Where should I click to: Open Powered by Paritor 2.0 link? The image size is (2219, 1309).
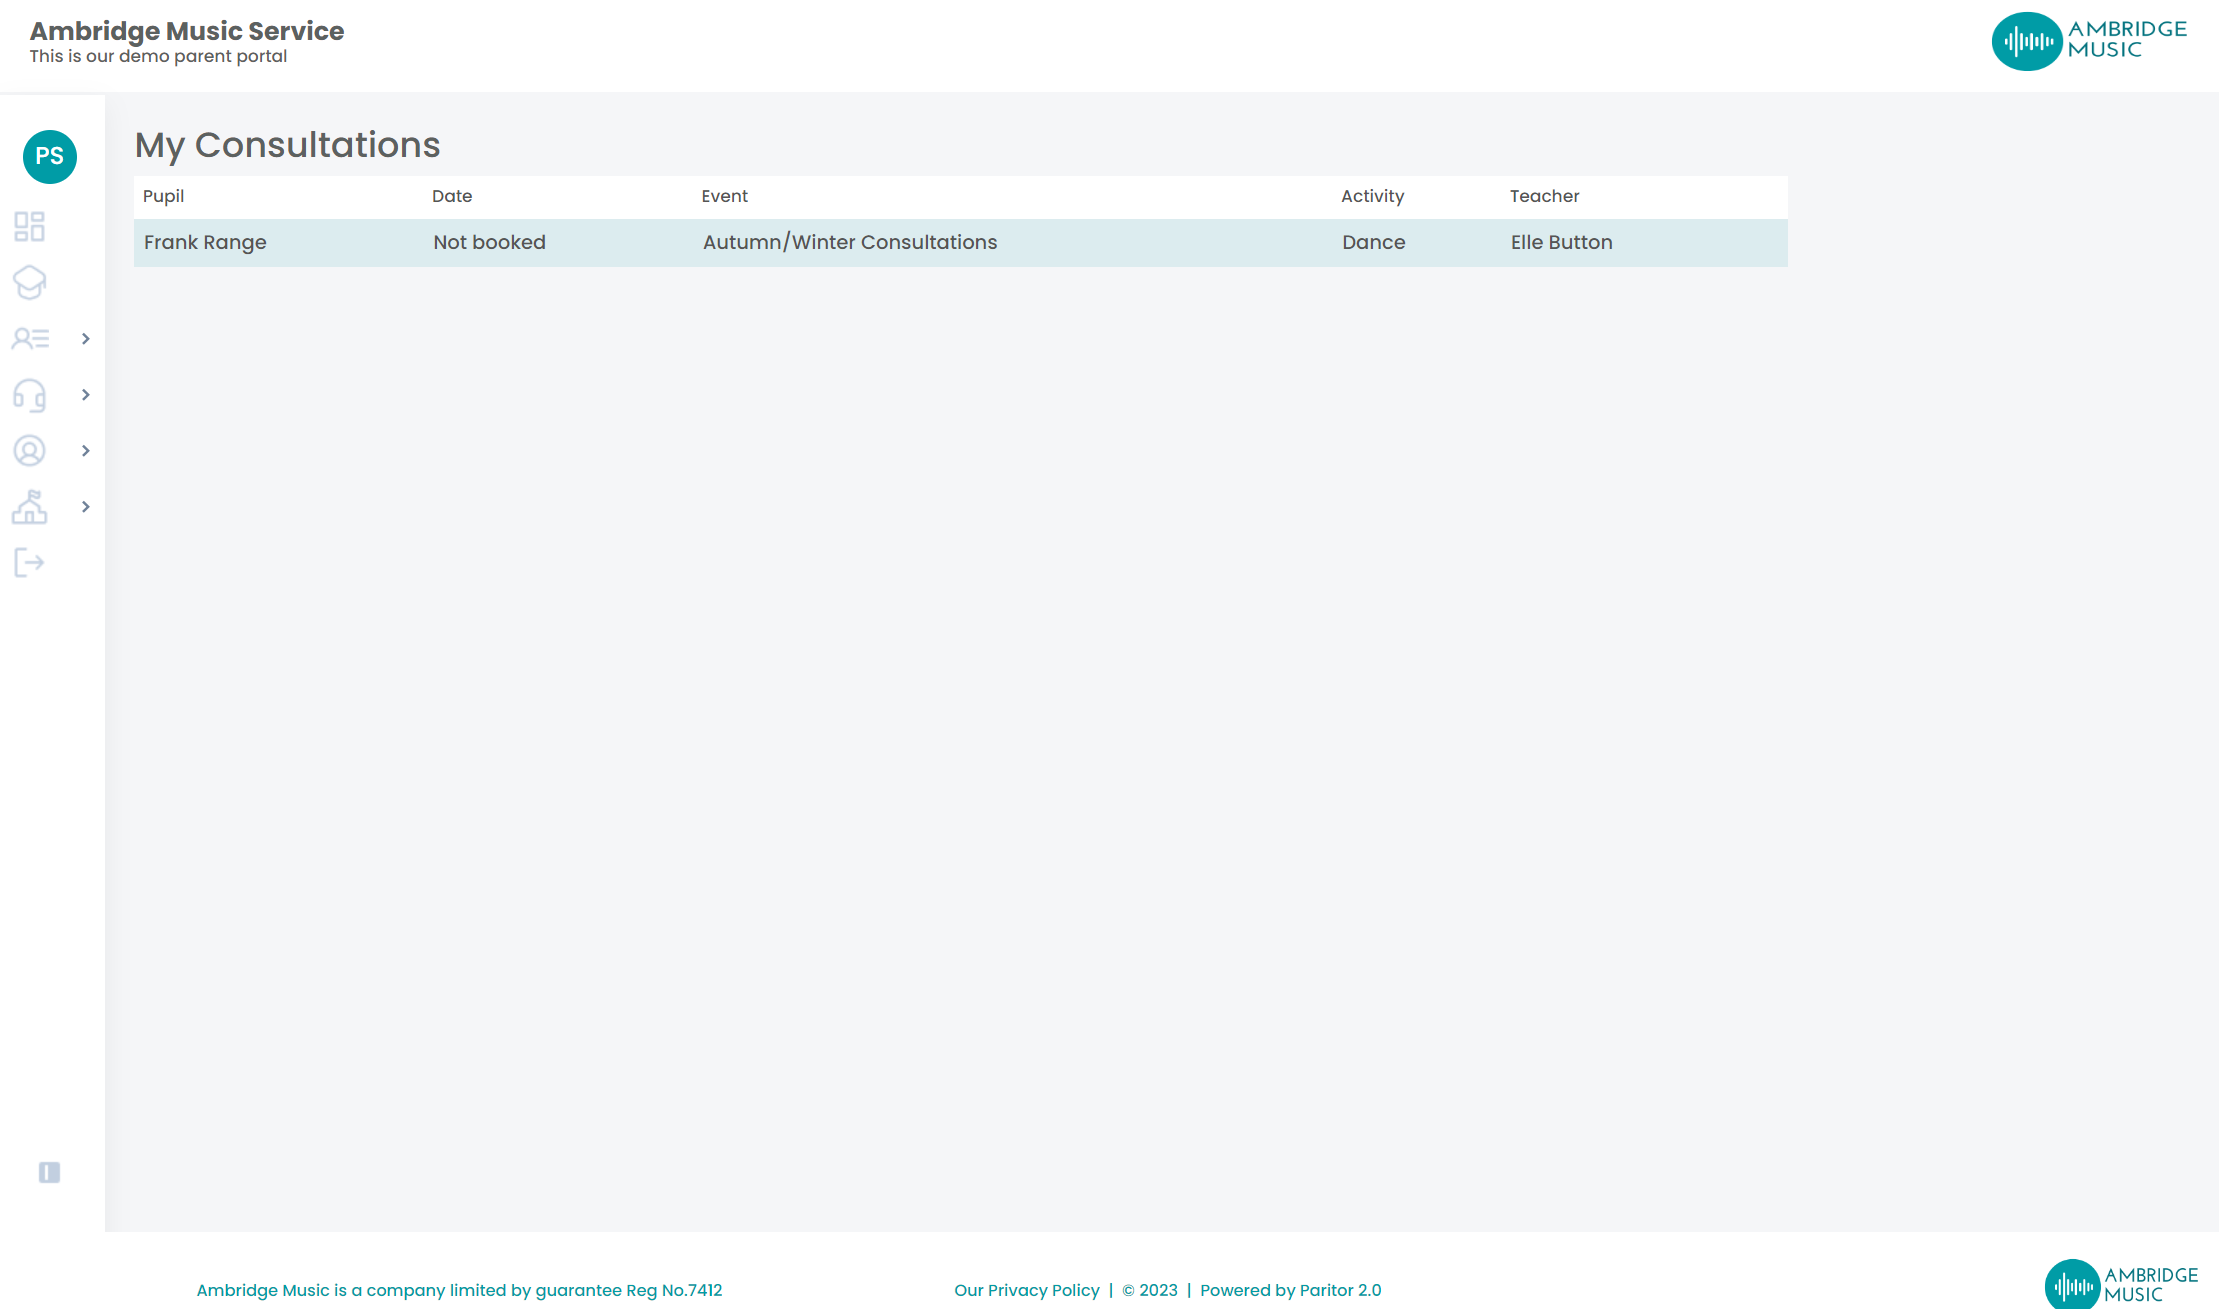[x=1291, y=1290]
